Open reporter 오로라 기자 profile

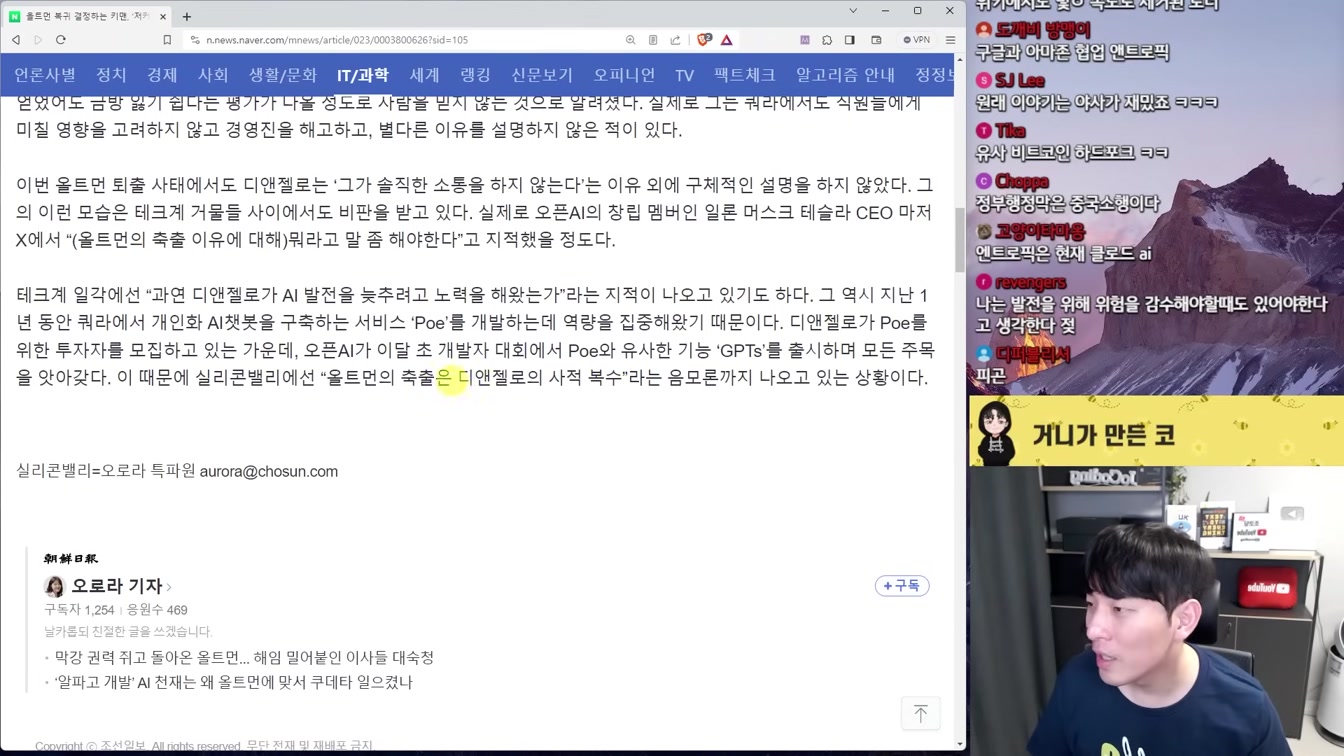(x=116, y=586)
